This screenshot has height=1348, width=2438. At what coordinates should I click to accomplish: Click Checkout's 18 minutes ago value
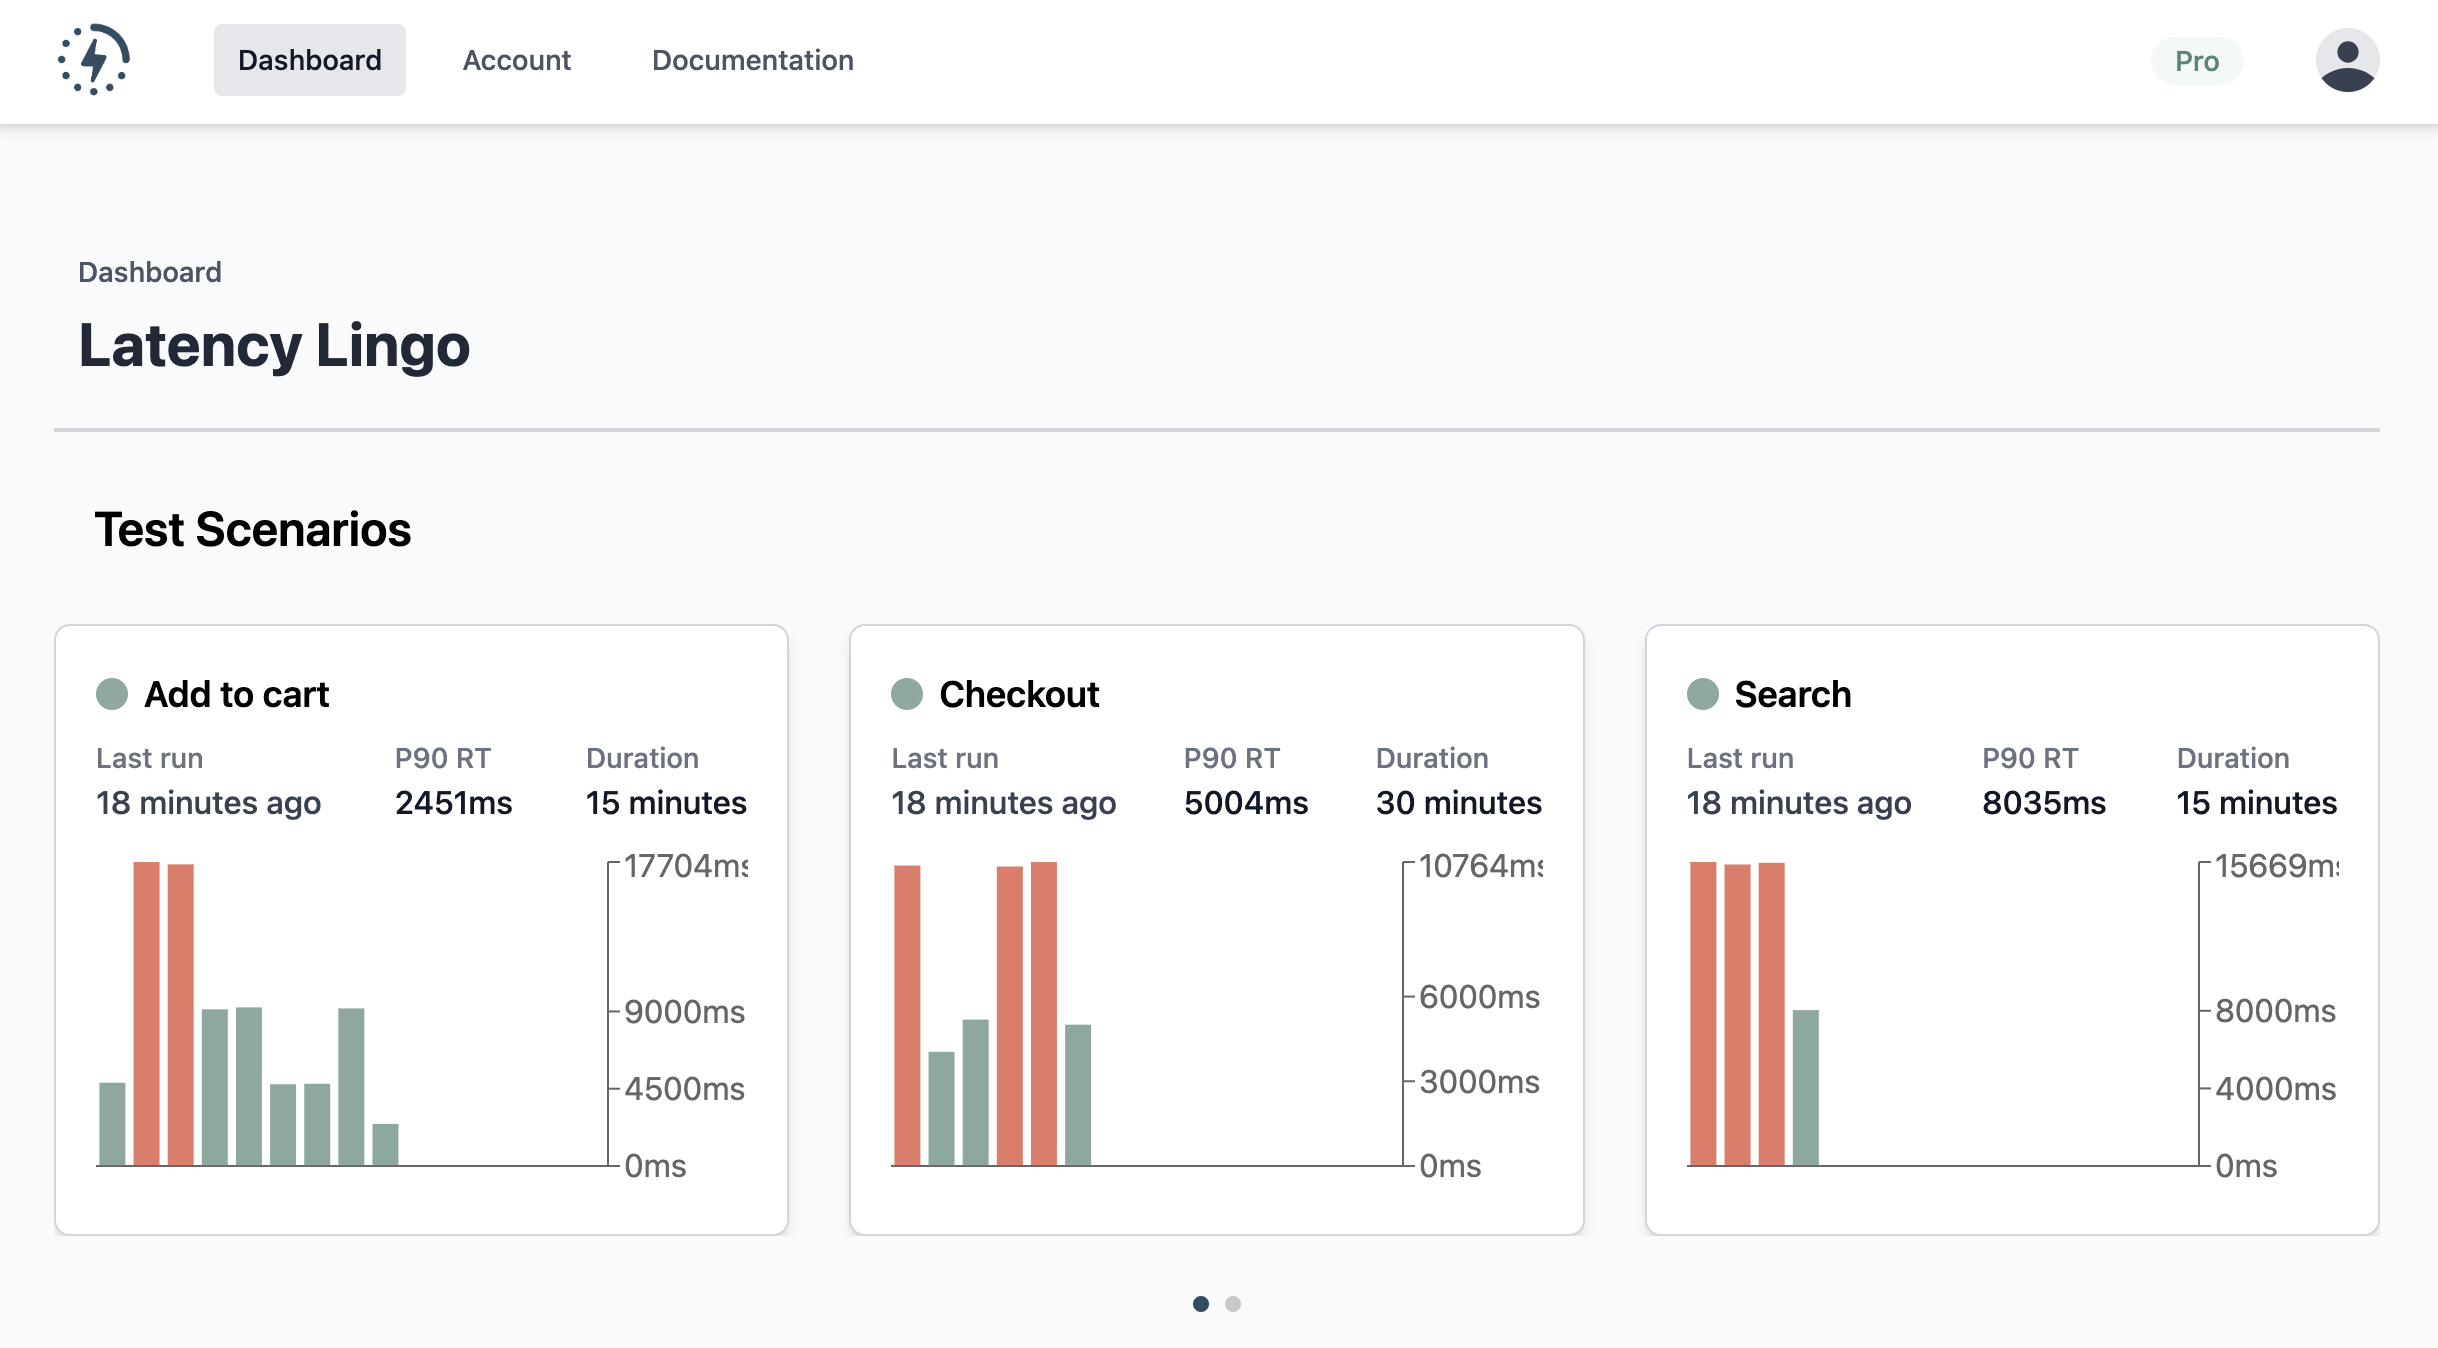click(x=1004, y=802)
